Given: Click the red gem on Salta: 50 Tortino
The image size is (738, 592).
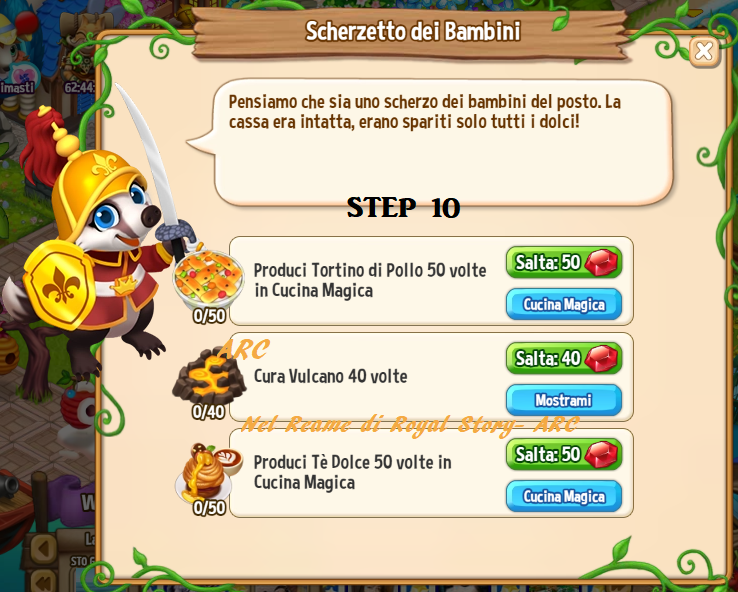Looking at the screenshot, I should (x=601, y=263).
